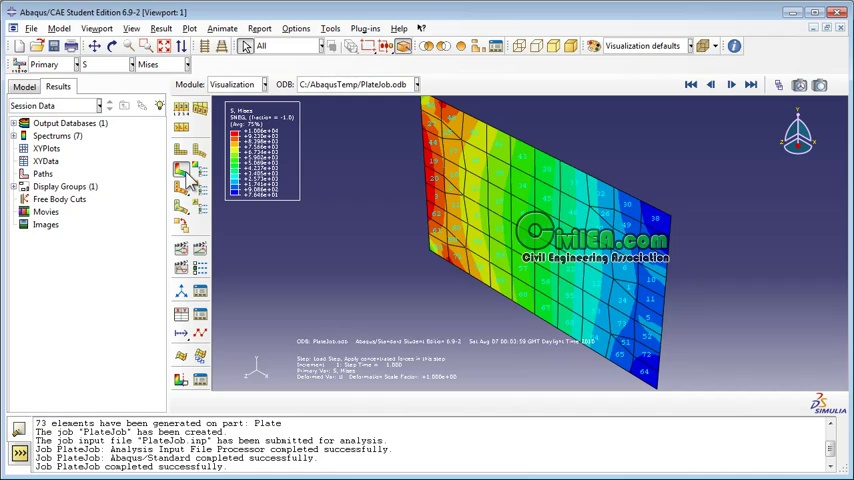The width and height of the screenshot is (854, 480).
Task: Switch to the Model tab
Action: pyautogui.click(x=24, y=87)
